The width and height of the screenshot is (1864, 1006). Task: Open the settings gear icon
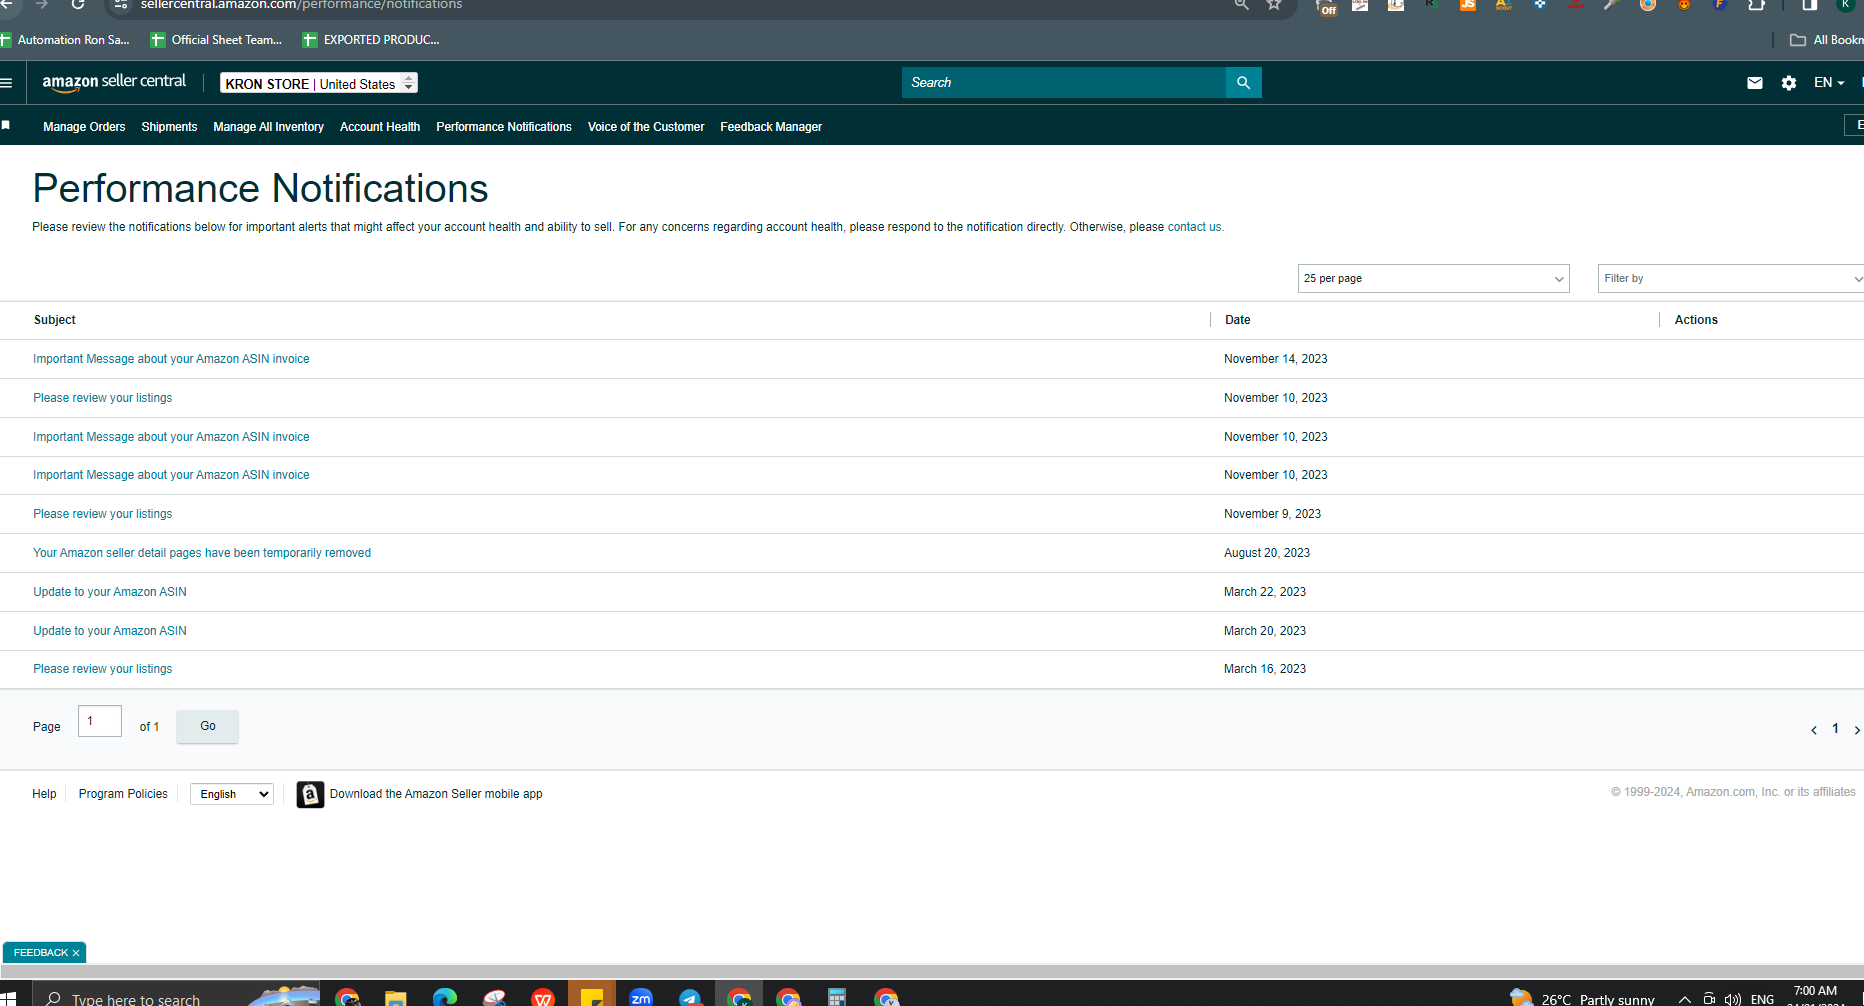[1789, 83]
